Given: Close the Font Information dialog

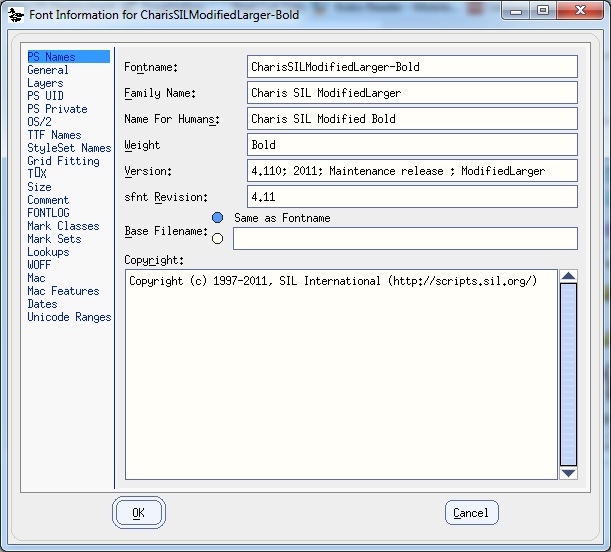Looking at the screenshot, I should pyautogui.click(x=580, y=11).
